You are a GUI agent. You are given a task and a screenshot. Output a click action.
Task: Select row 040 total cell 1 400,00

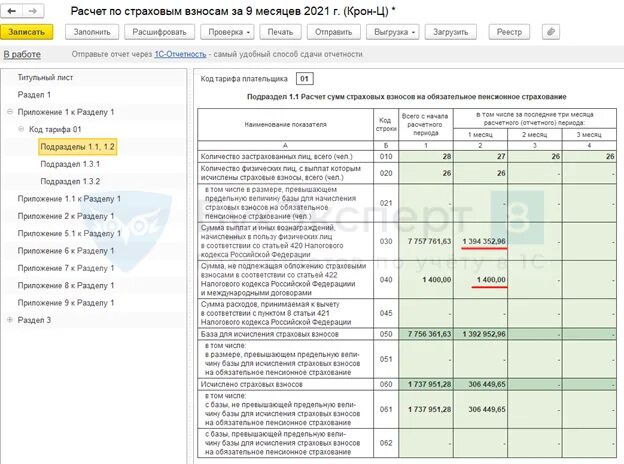[x=426, y=280]
